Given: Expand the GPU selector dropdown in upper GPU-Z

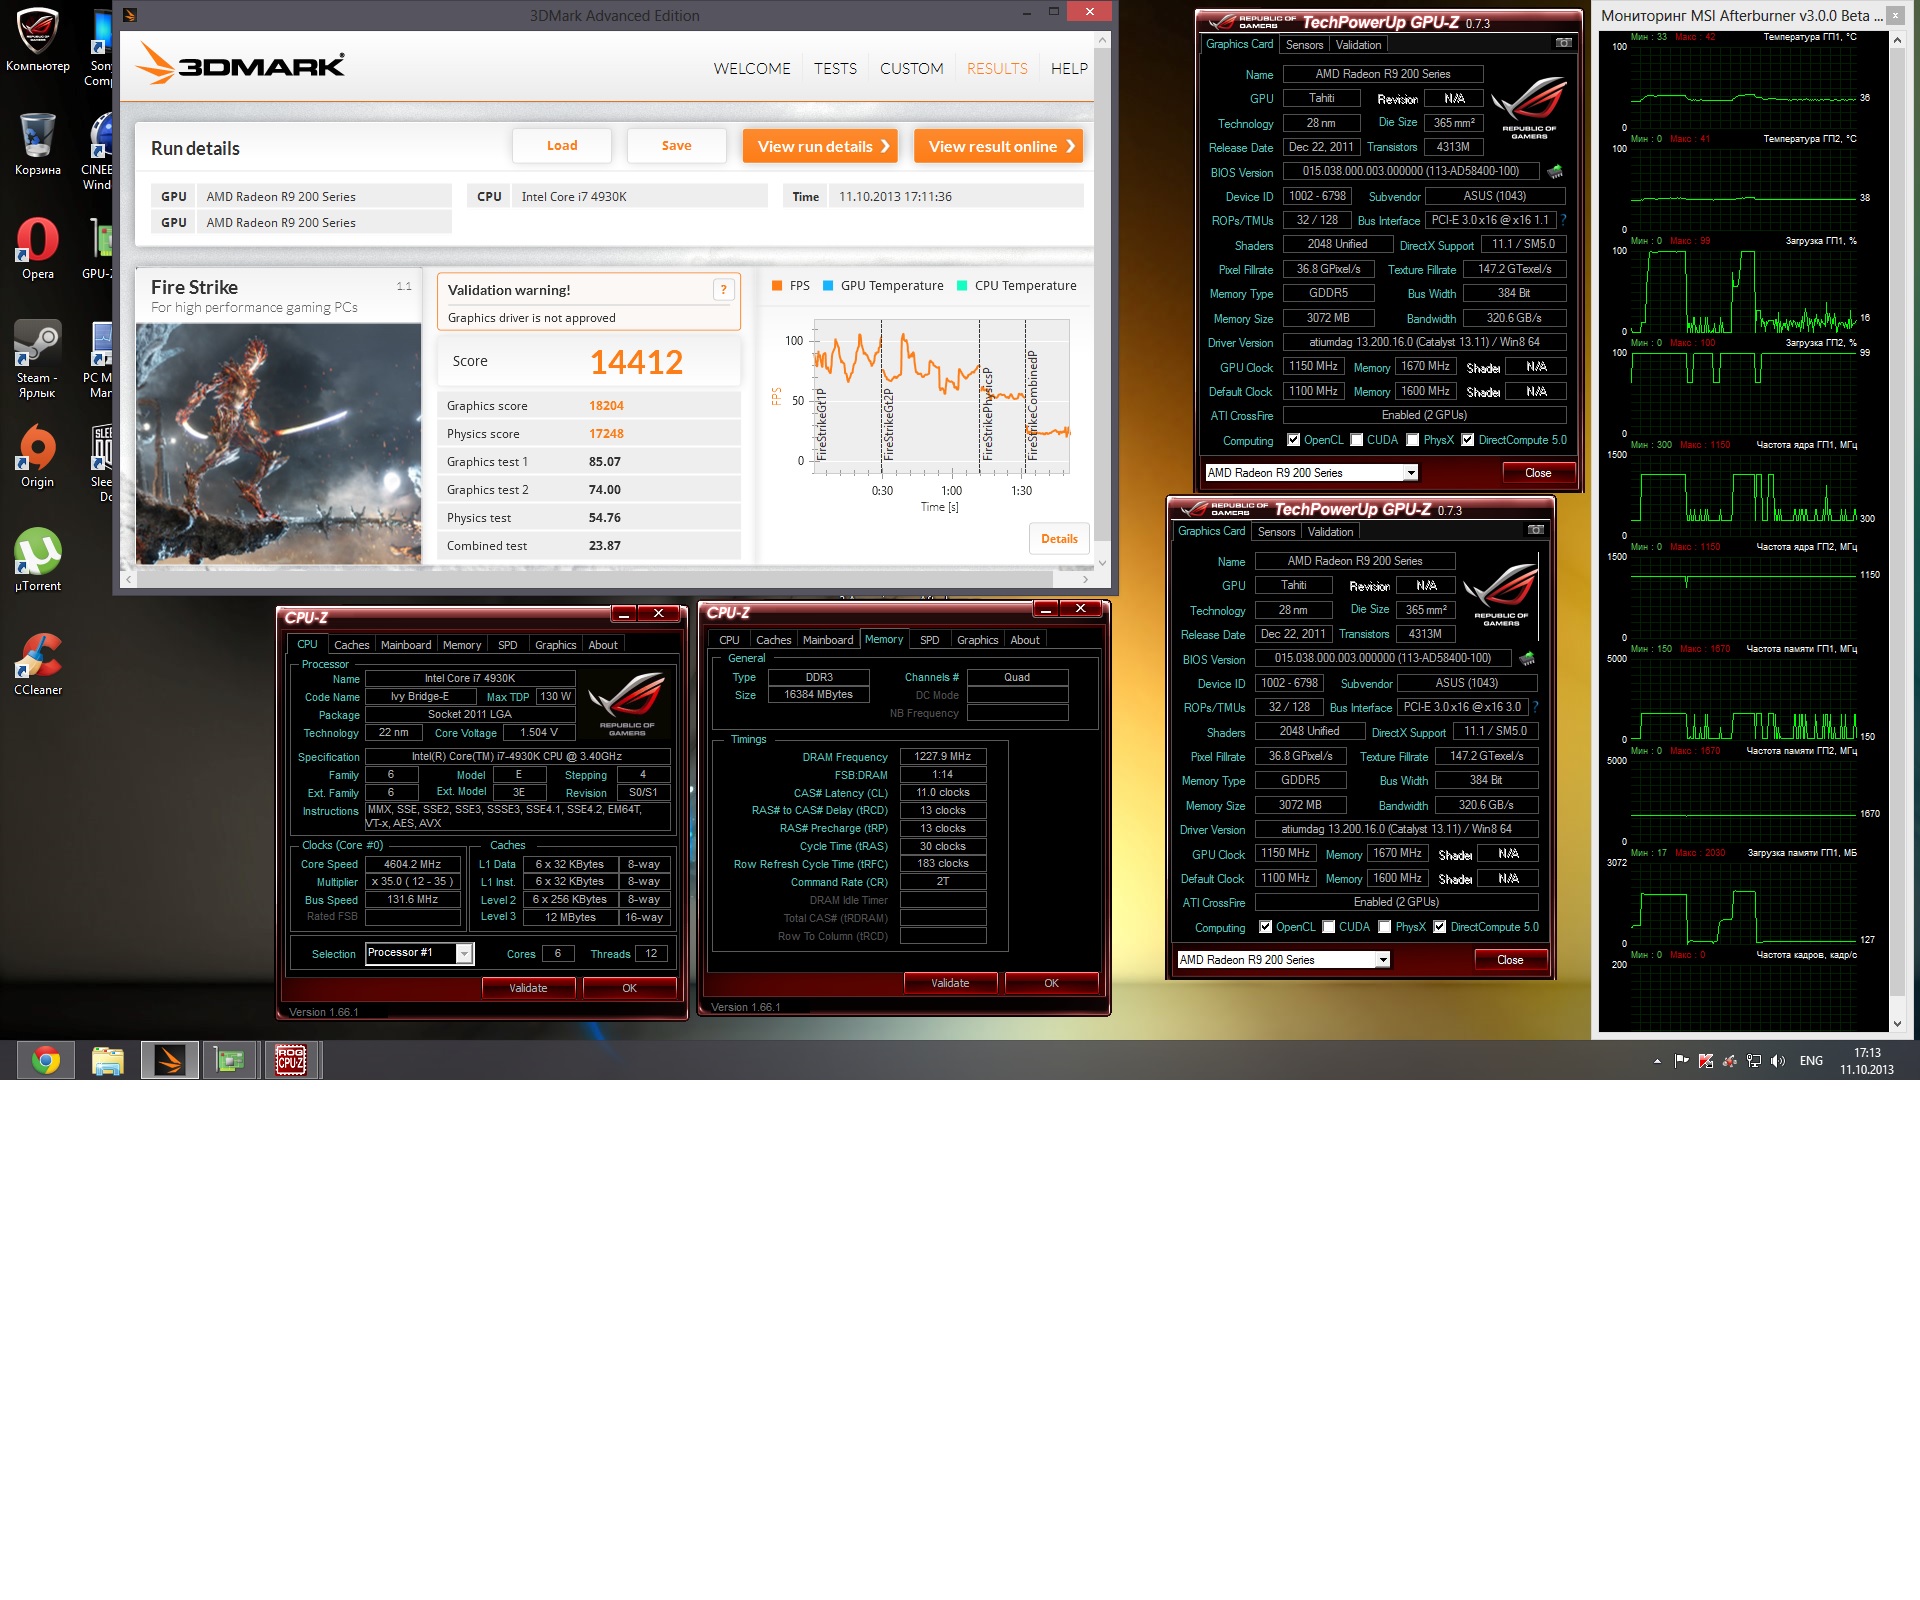Looking at the screenshot, I should pos(1411,473).
